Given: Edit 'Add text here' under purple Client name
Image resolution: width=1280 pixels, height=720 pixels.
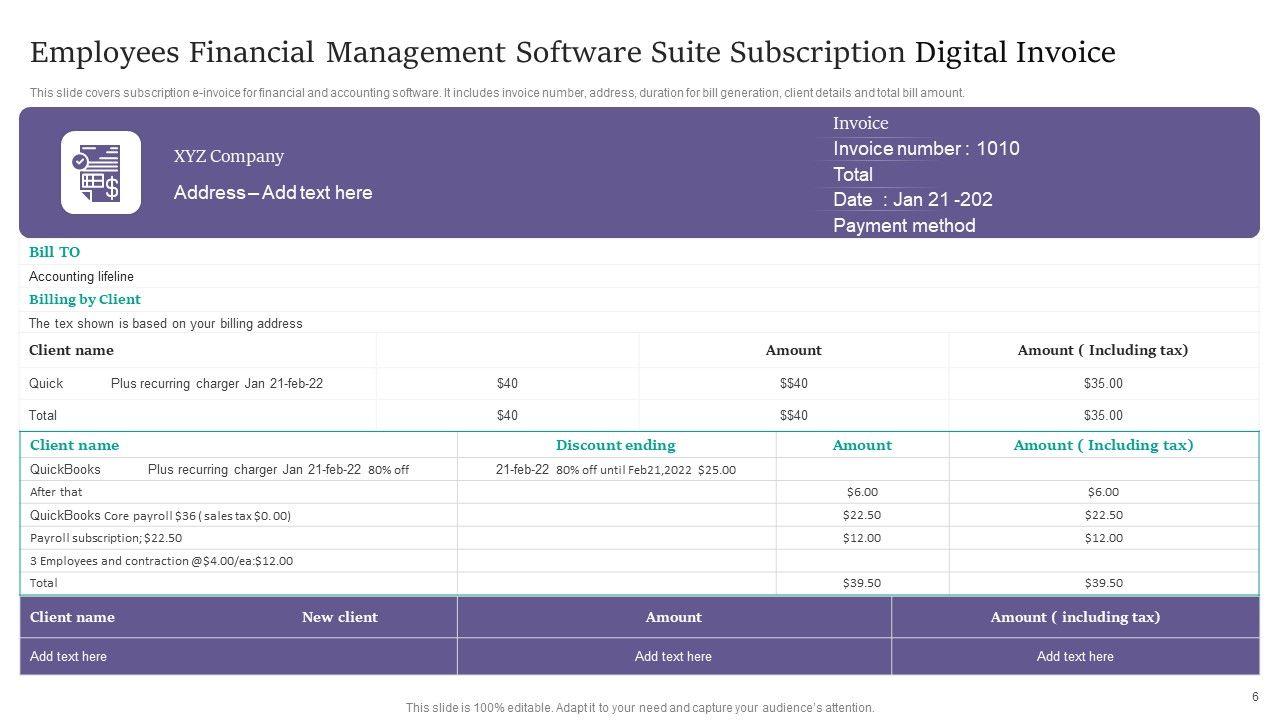Looking at the screenshot, I should point(68,657).
